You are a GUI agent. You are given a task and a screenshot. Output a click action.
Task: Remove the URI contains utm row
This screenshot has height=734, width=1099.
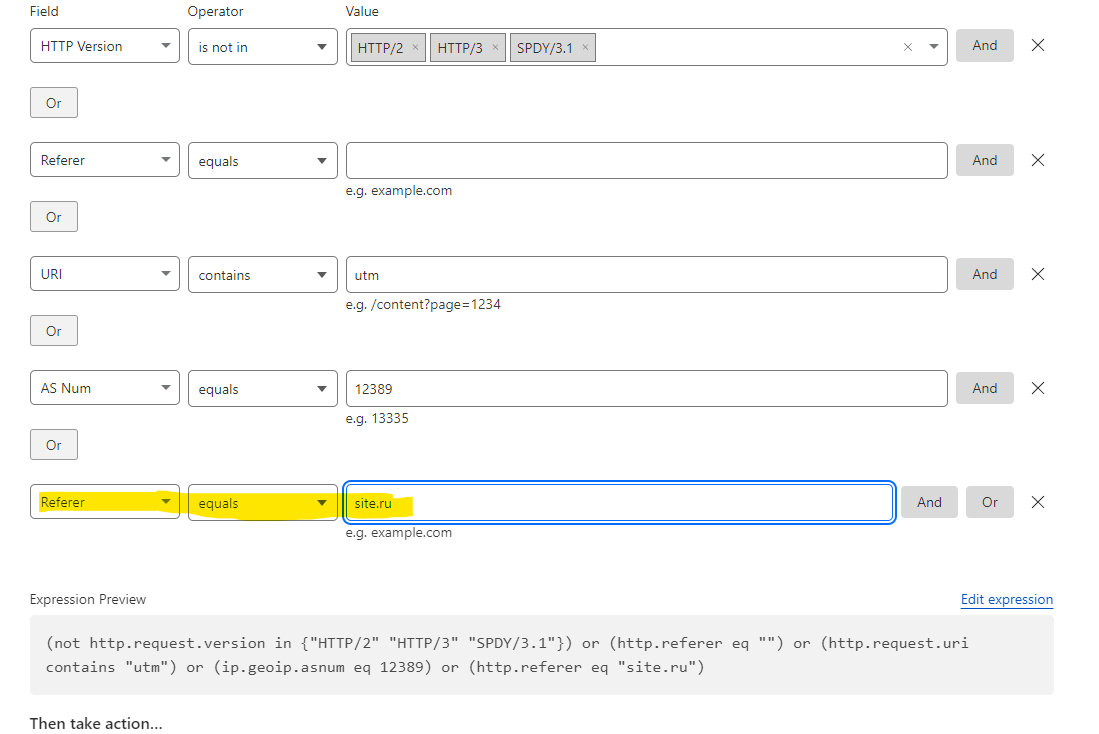[x=1038, y=274]
